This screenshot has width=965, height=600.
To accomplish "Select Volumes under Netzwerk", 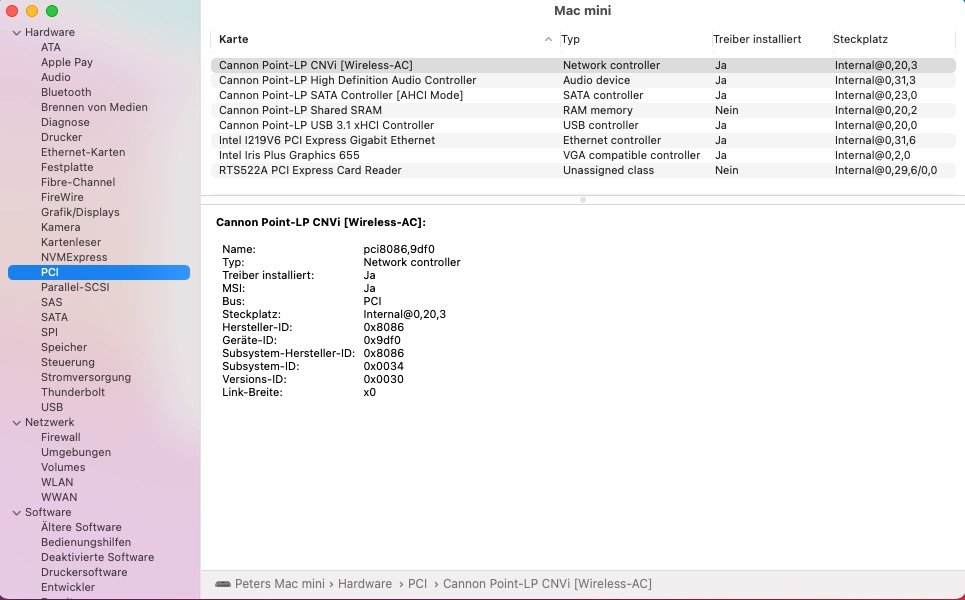I will (63, 468).
